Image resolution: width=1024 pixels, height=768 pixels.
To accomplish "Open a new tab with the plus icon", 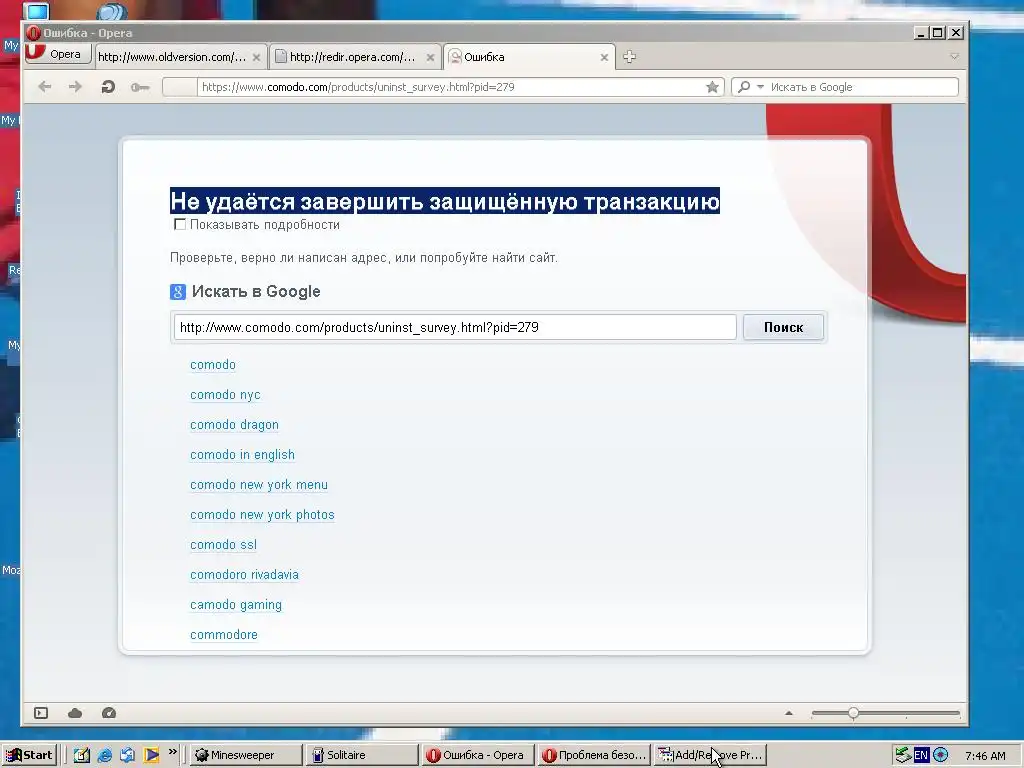I will 630,57.
